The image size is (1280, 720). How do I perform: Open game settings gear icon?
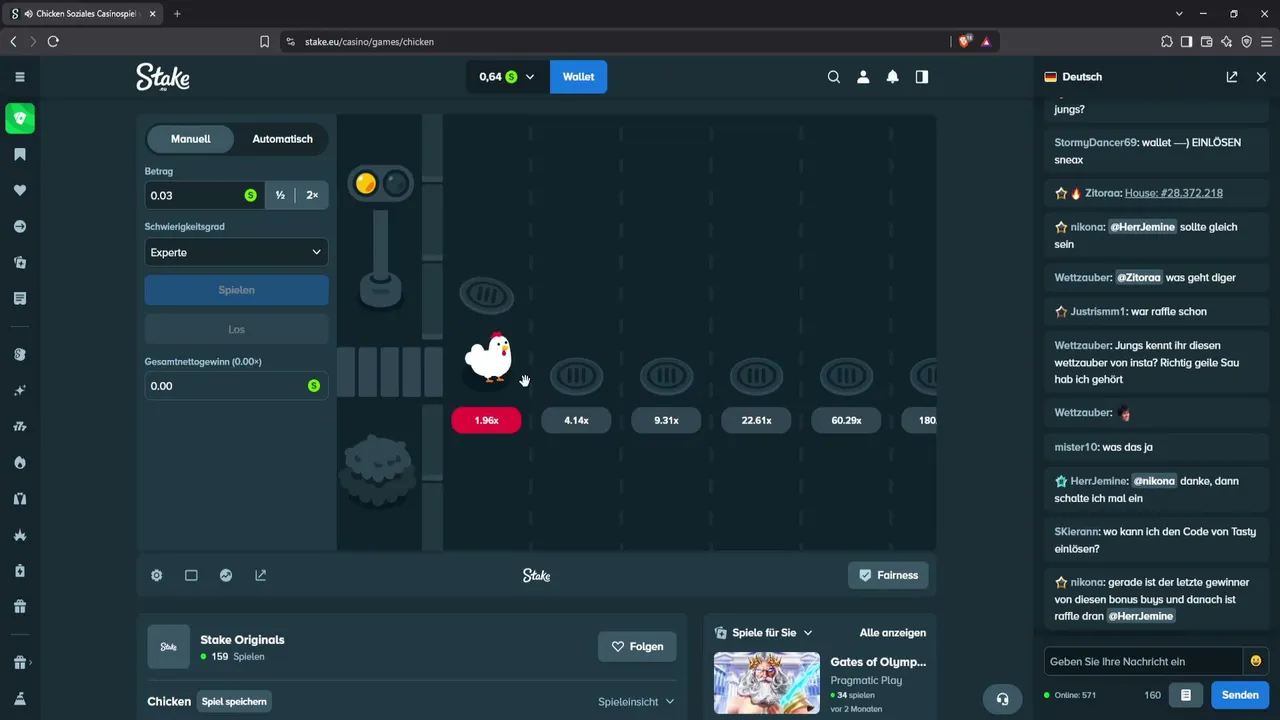click(157, 575)
